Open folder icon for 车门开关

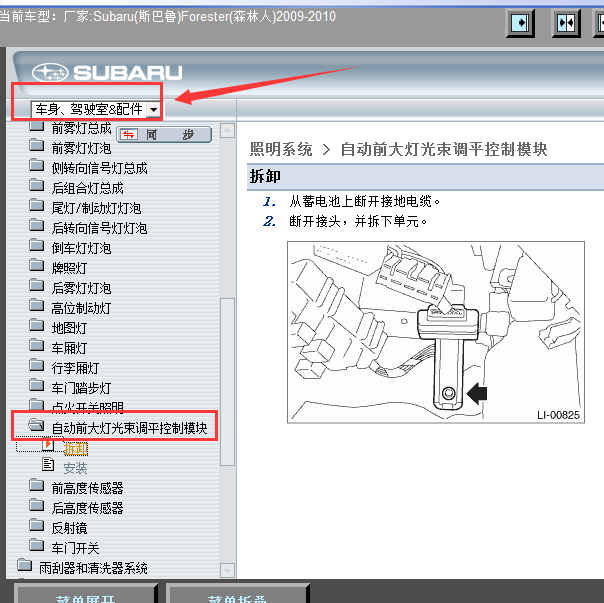[x=37, y=545]
